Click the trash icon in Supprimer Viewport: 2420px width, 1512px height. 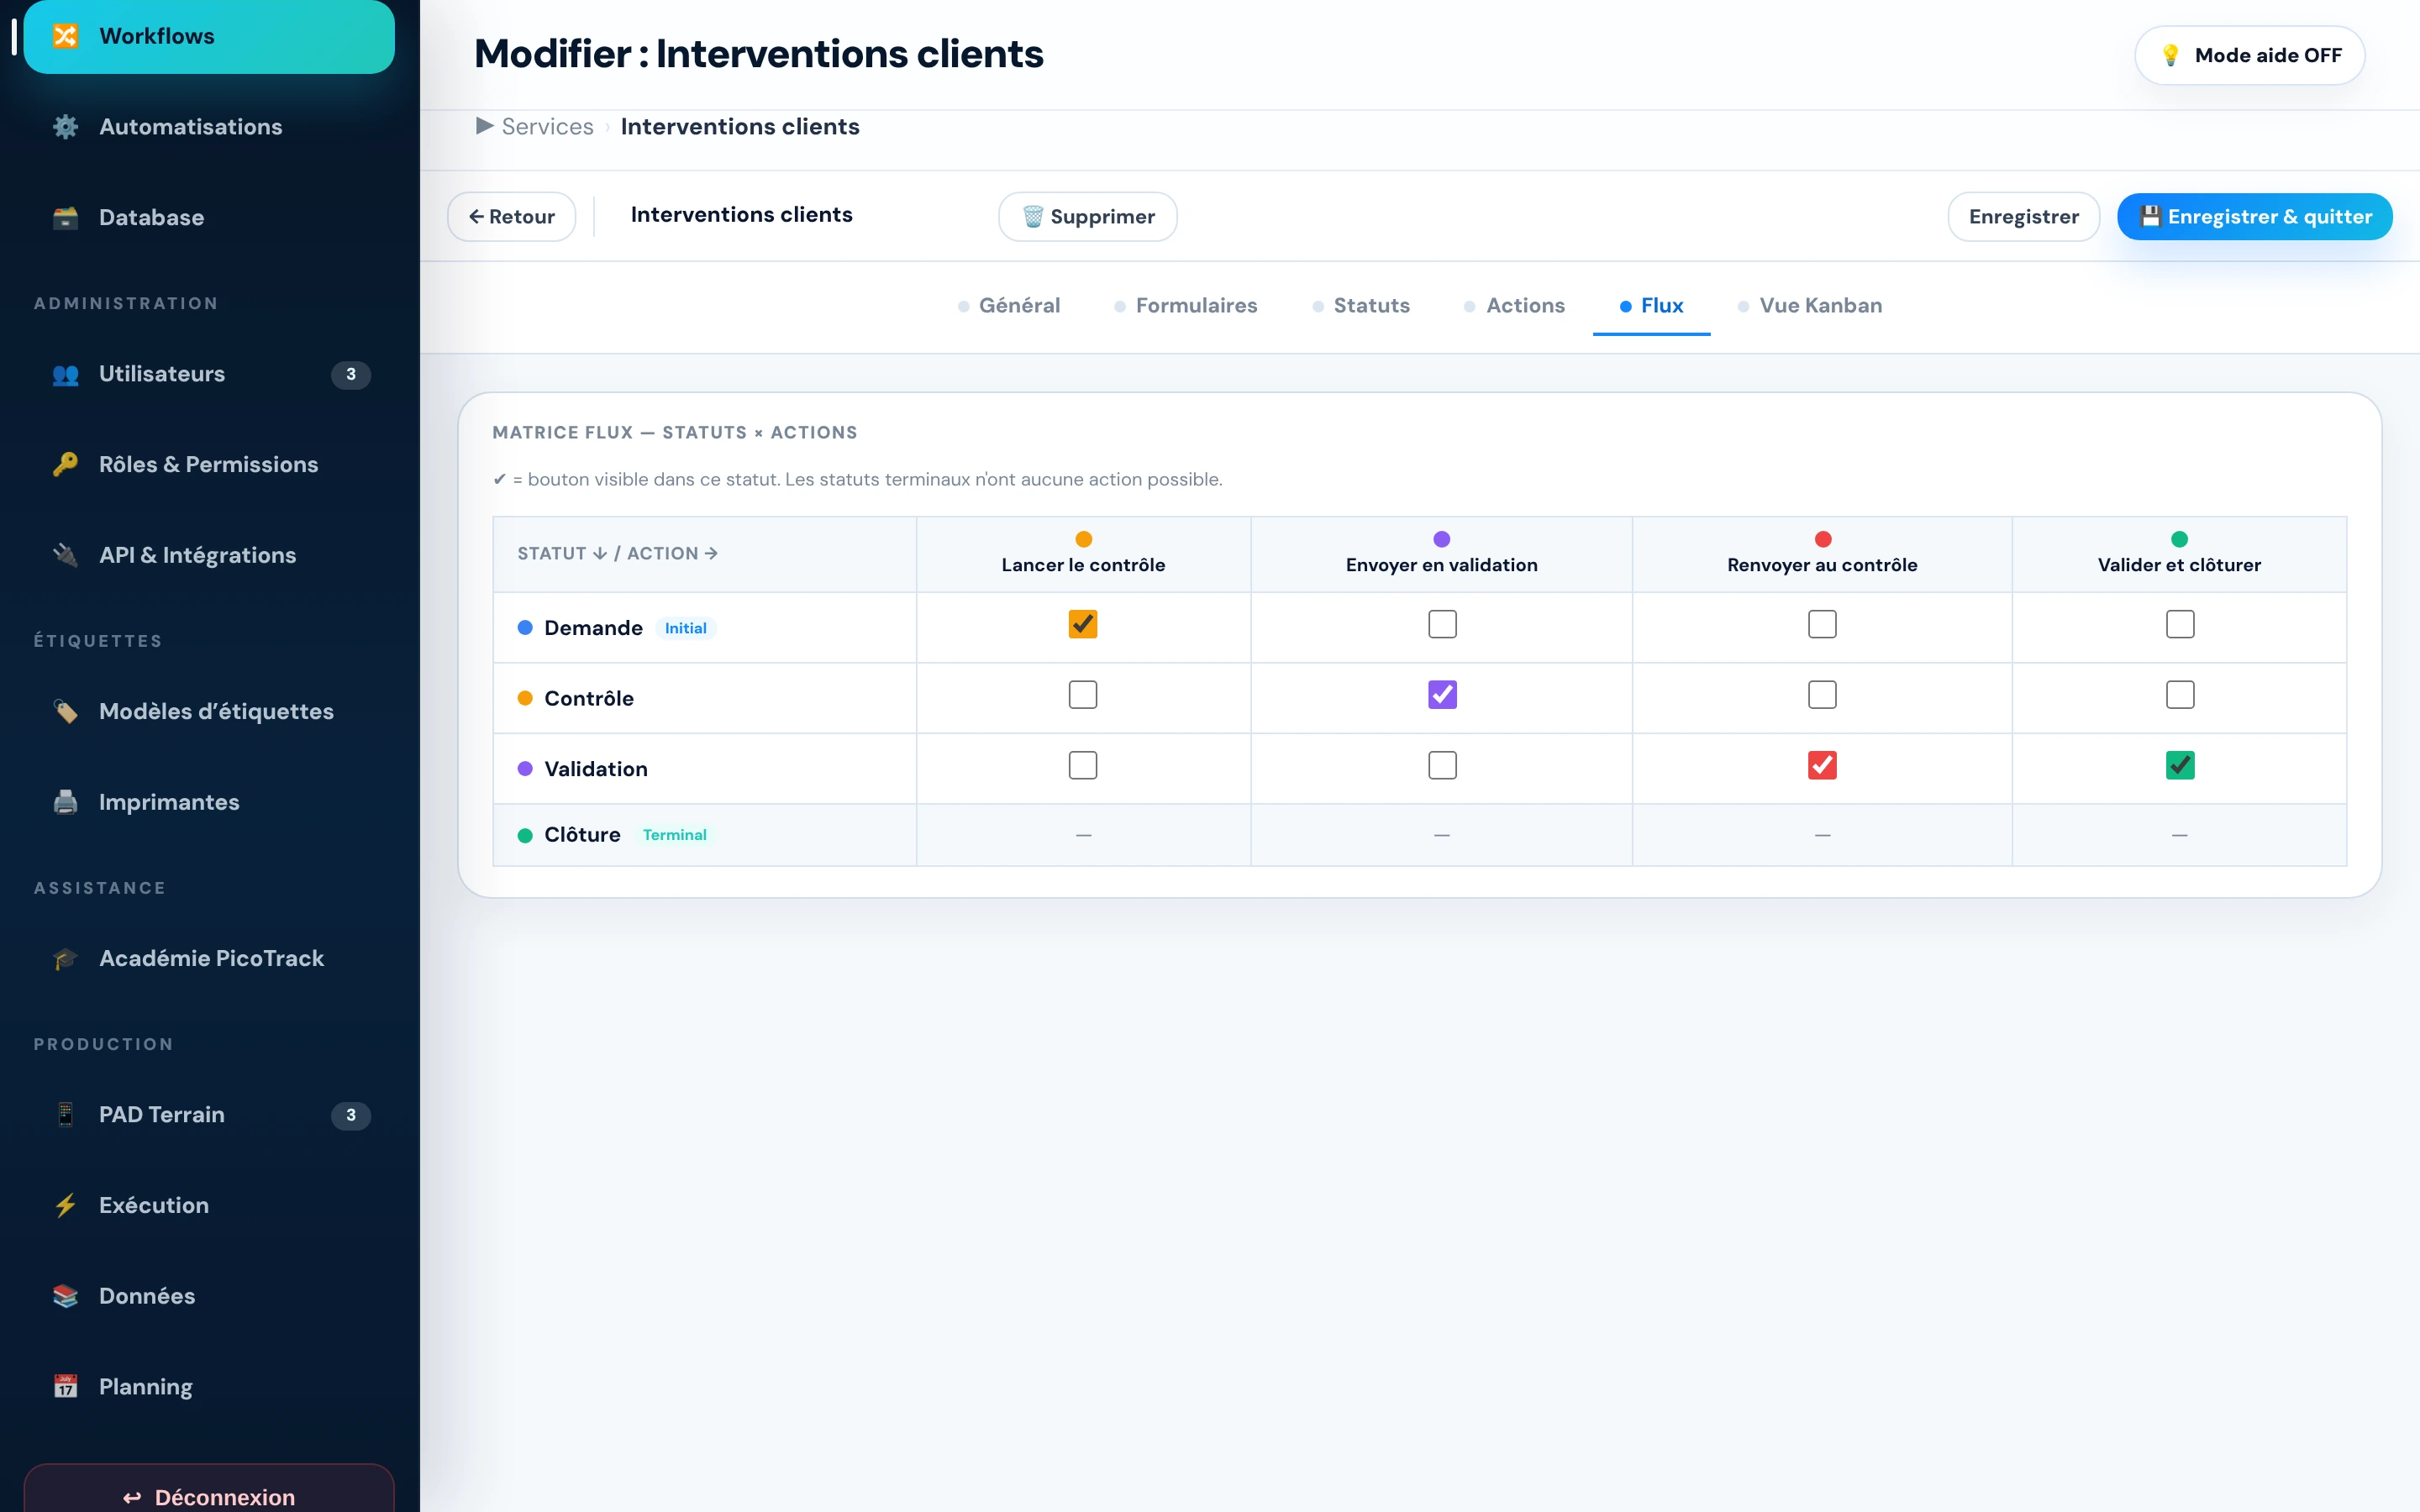(1034, 217)
